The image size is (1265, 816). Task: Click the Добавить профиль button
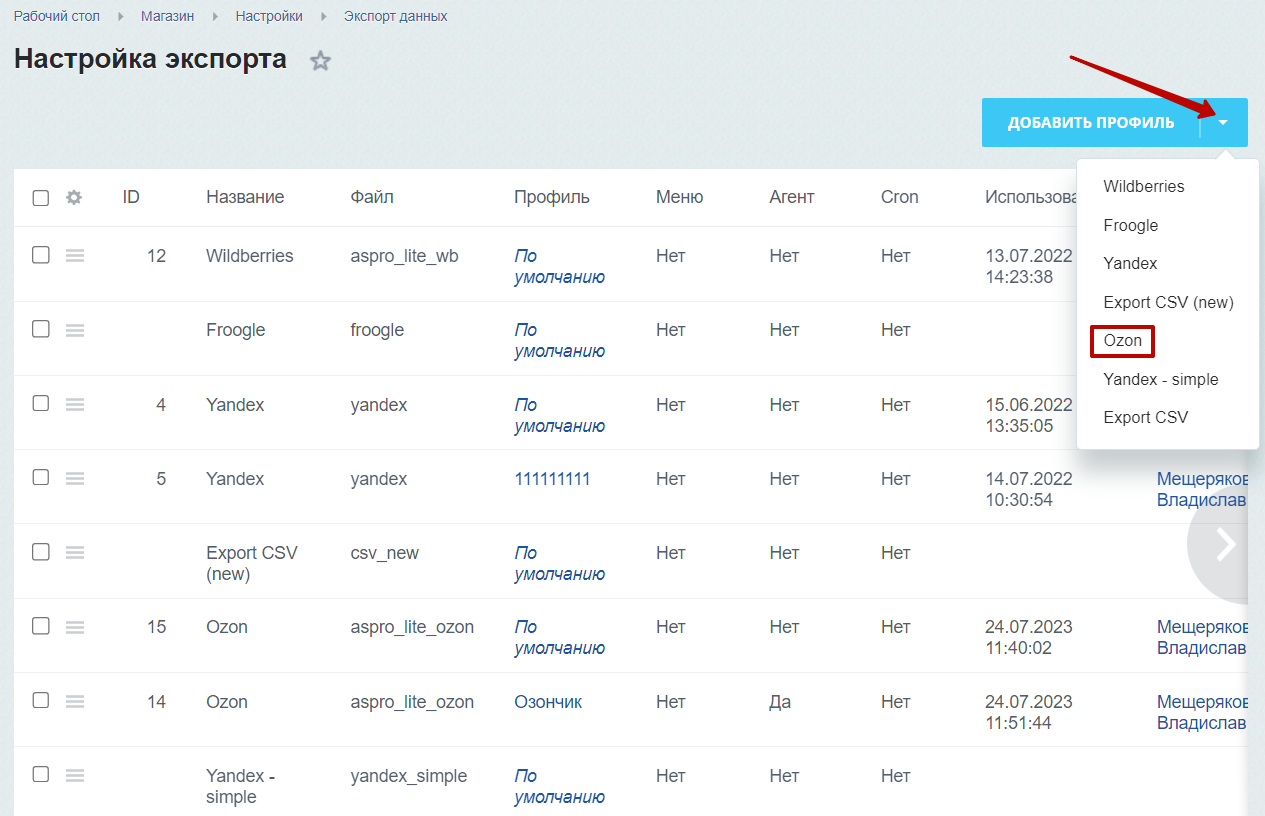click(1091, 123)
